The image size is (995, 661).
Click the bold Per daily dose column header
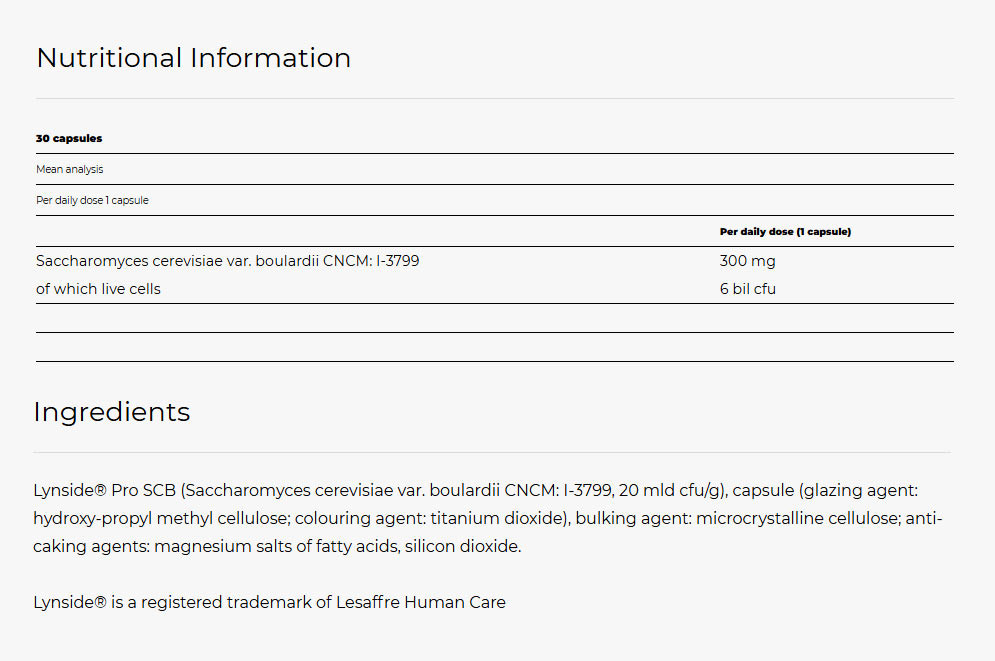coord(785,232)
